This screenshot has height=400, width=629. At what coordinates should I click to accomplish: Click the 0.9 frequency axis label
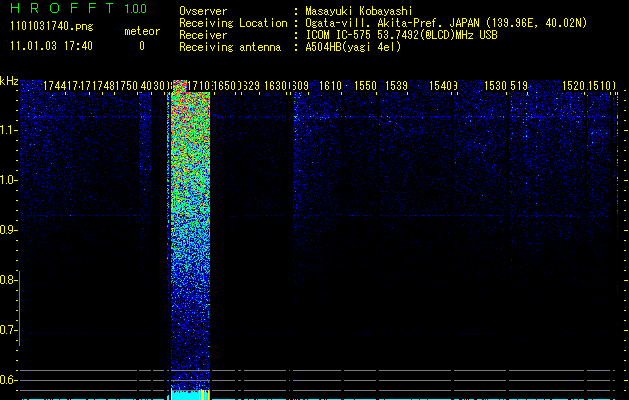coord(8,230)
